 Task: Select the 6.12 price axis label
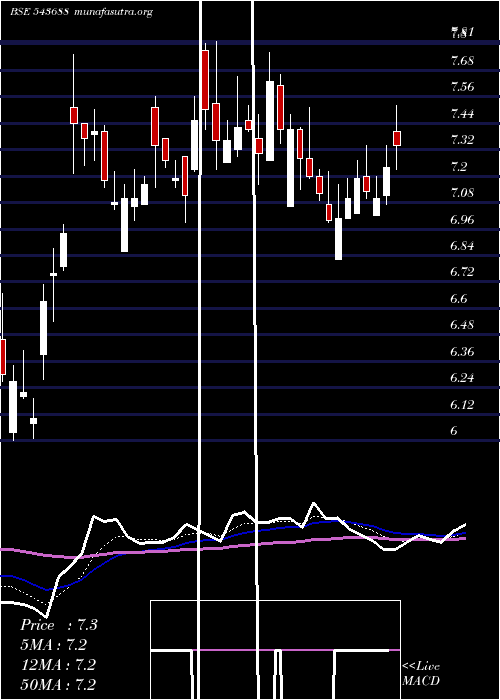click(462, 405)
